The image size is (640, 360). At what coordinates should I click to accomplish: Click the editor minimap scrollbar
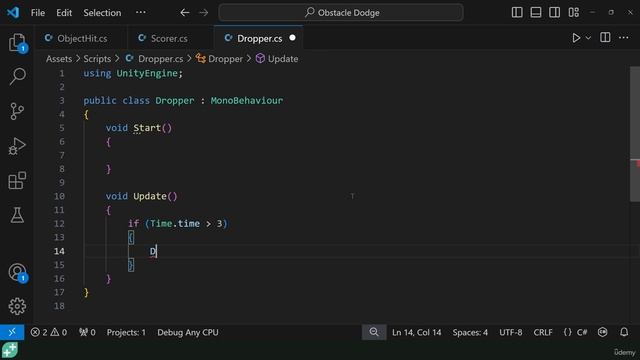coord(635,133)
